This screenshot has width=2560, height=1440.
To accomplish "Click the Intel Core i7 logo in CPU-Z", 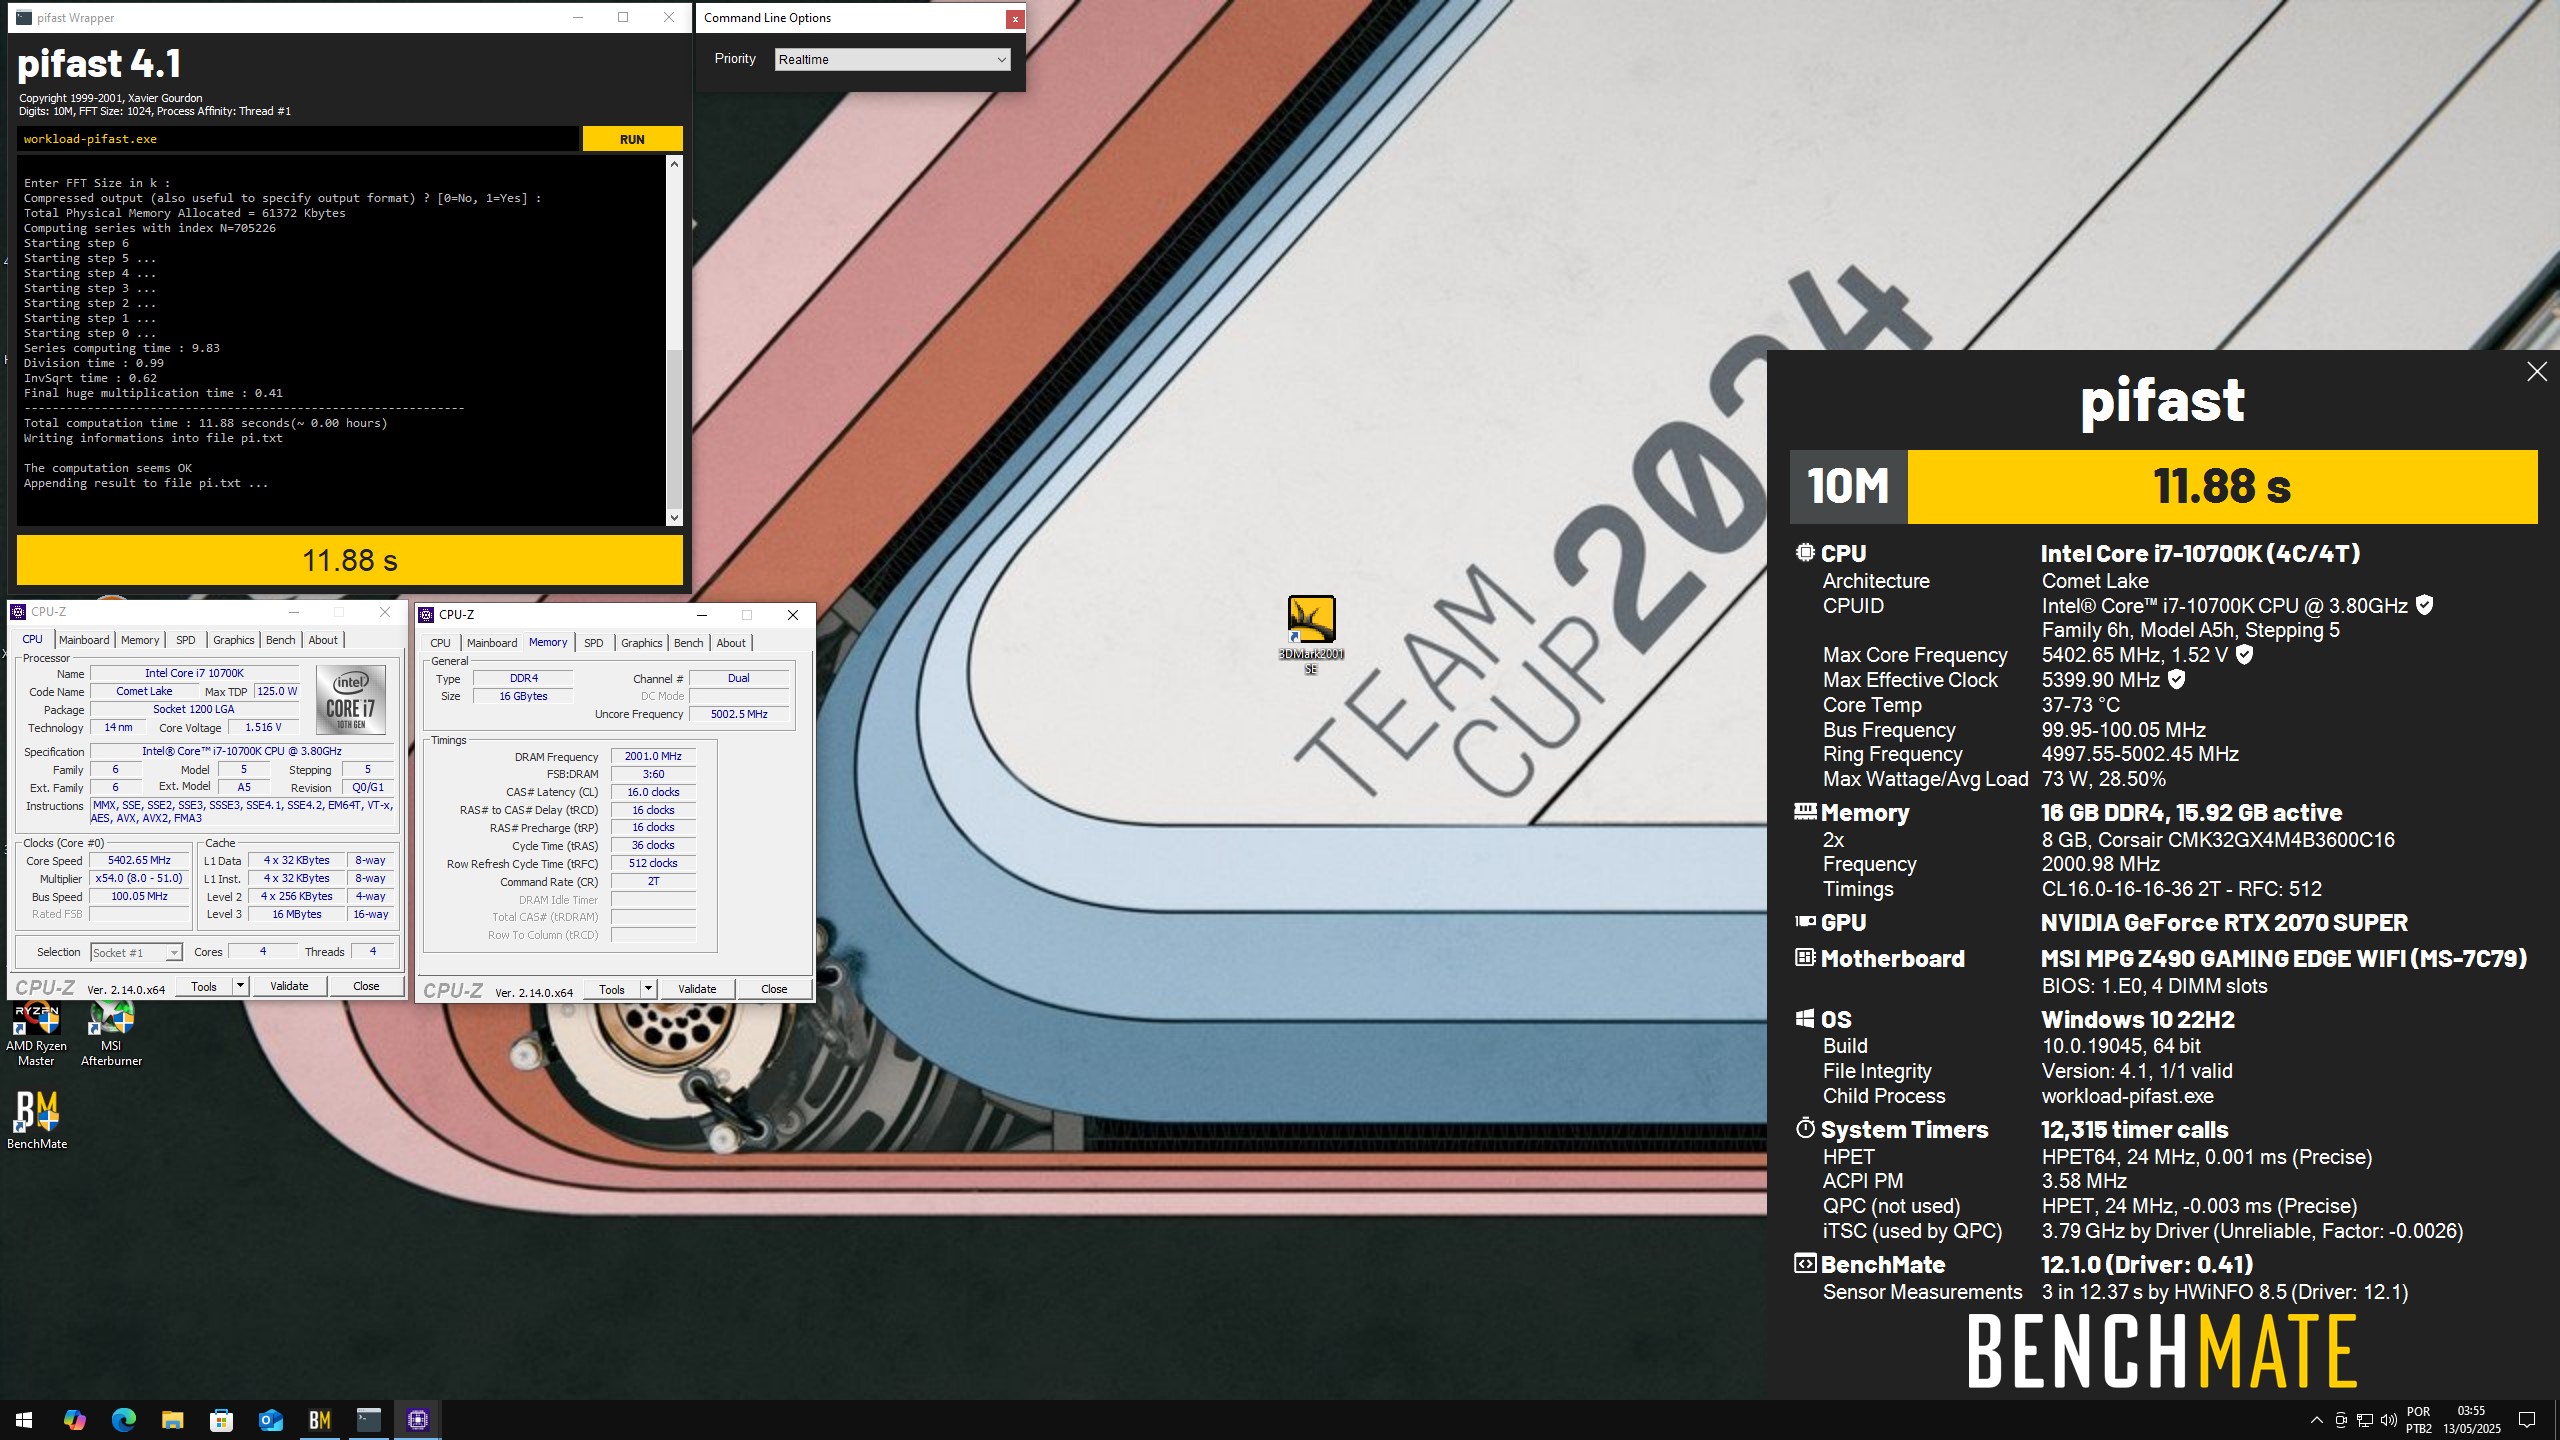I will click(350, 700).
